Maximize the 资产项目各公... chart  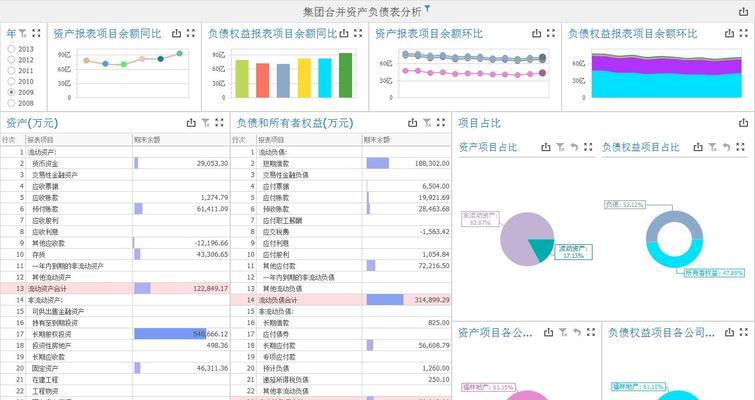(591, 332)
